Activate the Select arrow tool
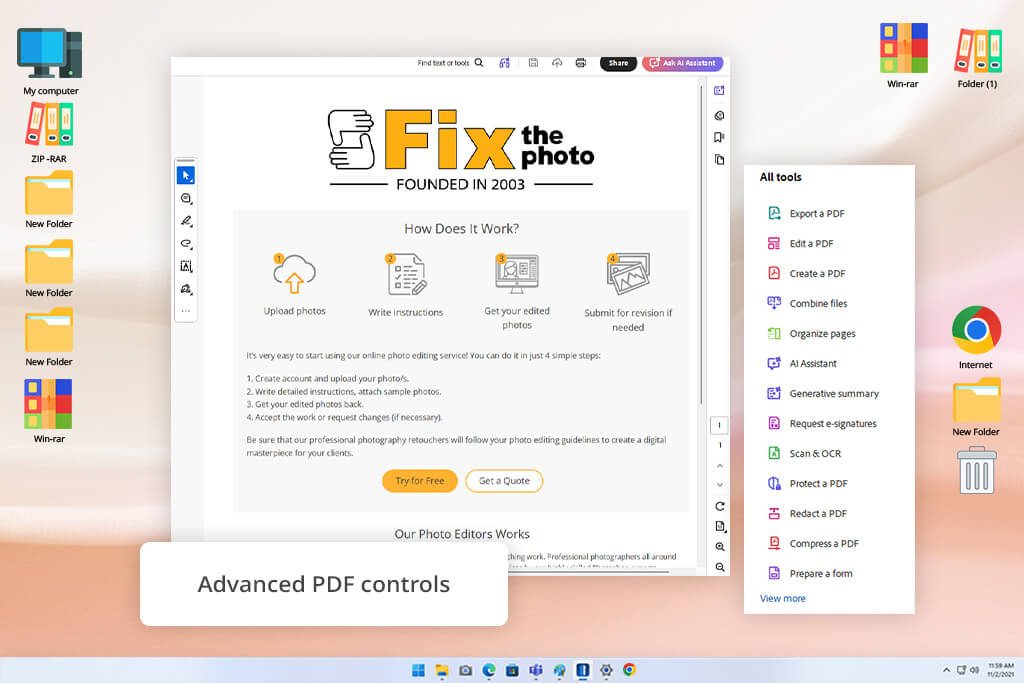 [x=186, y=175]
